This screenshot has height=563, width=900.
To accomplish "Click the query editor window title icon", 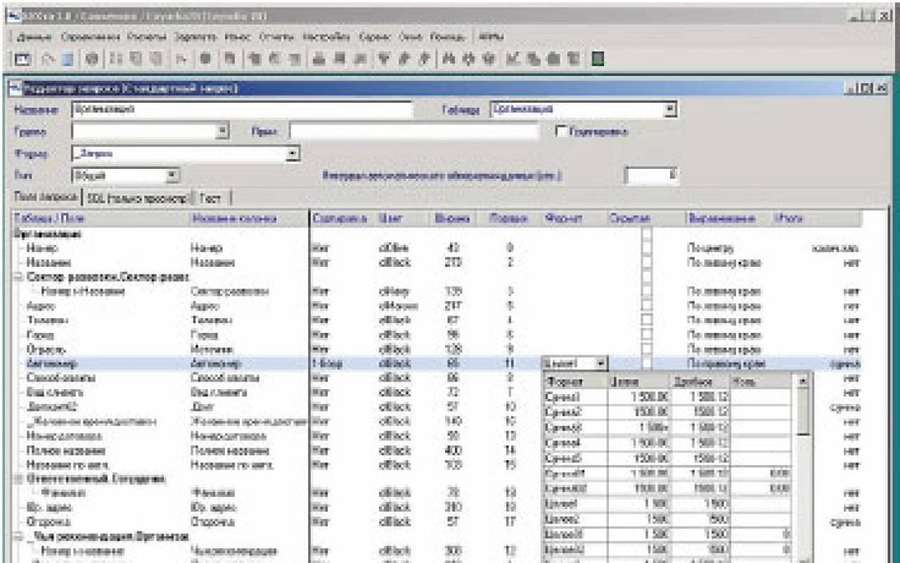I will pyautogui.click(x=13, y=89).
